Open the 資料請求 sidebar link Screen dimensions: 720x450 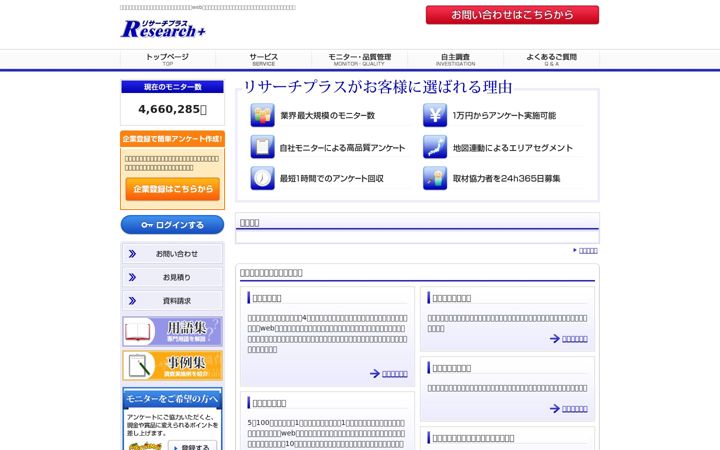172,301
